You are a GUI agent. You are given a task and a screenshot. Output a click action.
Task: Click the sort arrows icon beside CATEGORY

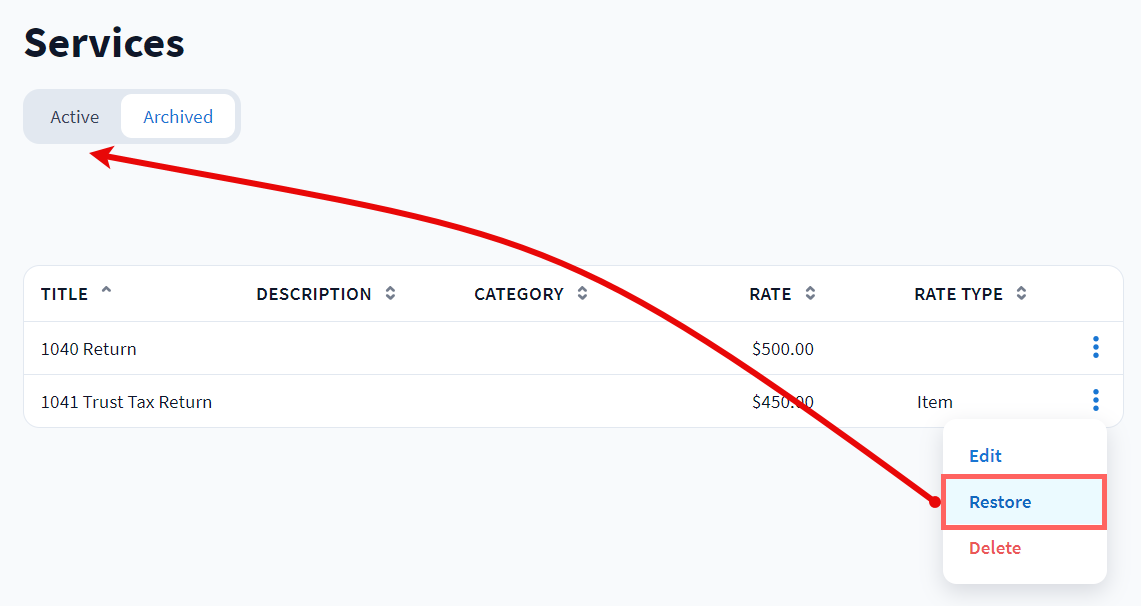point(582,294)
